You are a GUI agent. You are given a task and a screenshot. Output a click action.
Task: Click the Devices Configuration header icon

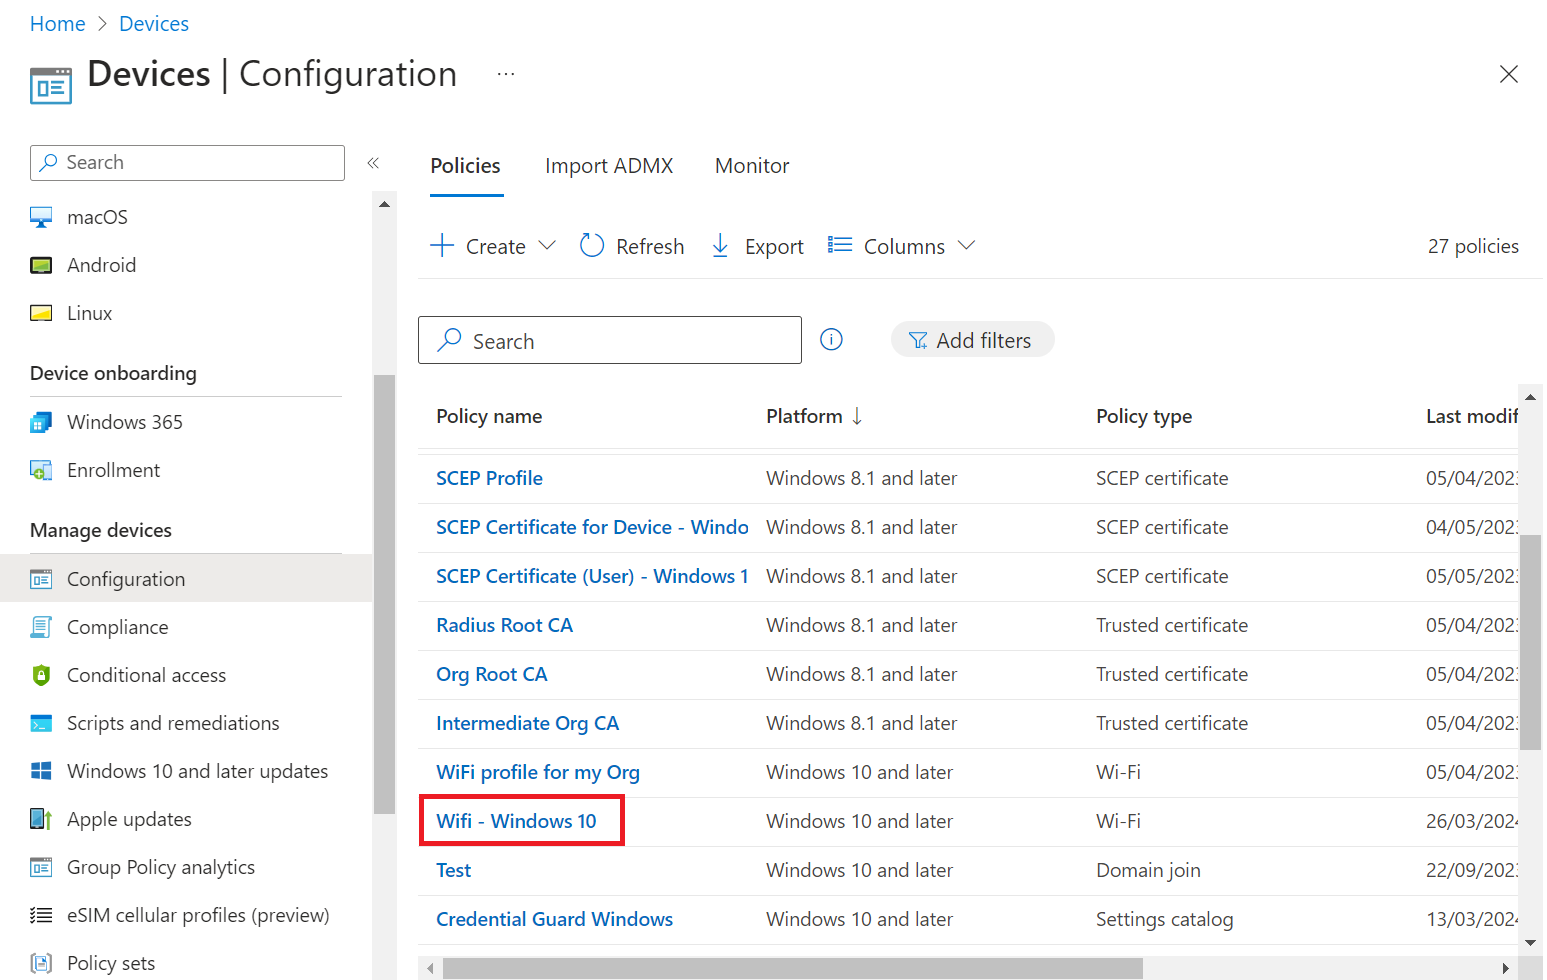(x=51, y=86)
